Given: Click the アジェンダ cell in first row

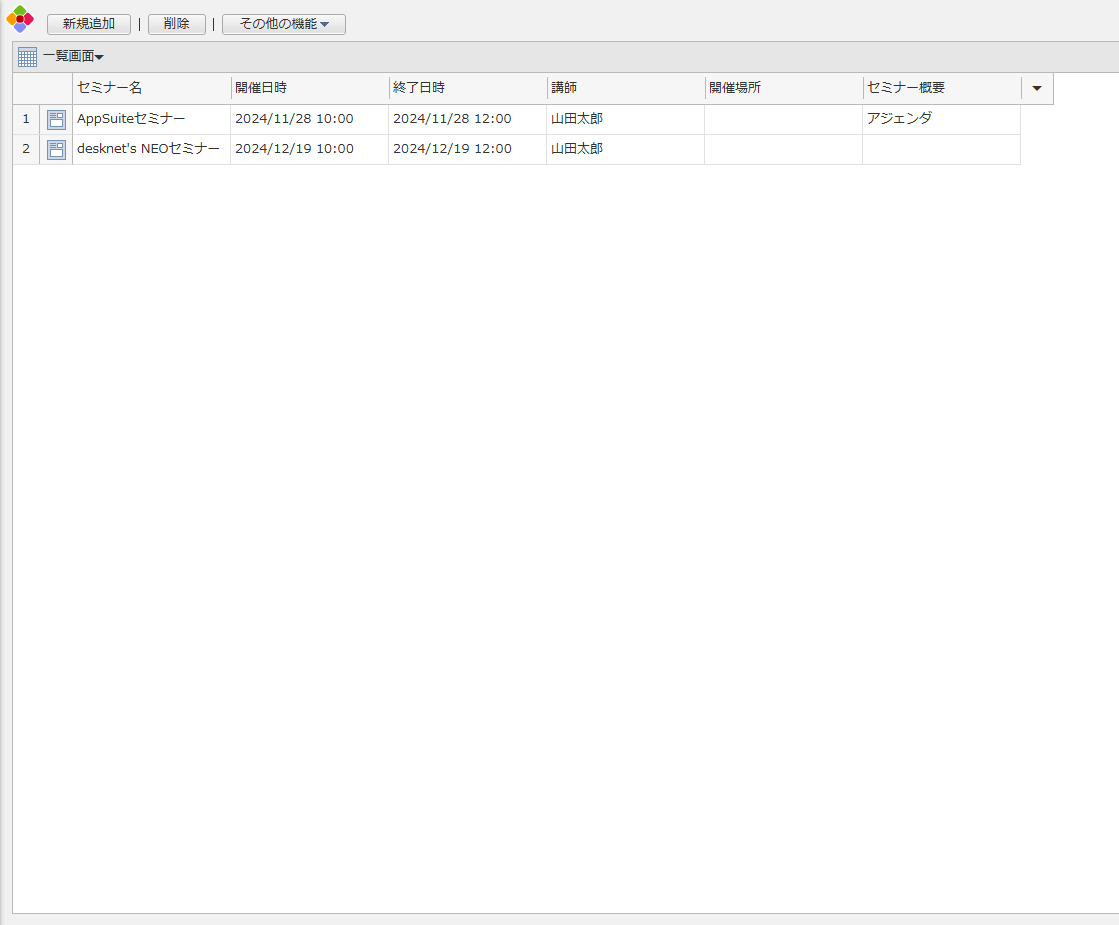Looking at the screenshot, I should pyautogui.click(x=899, y=119).
